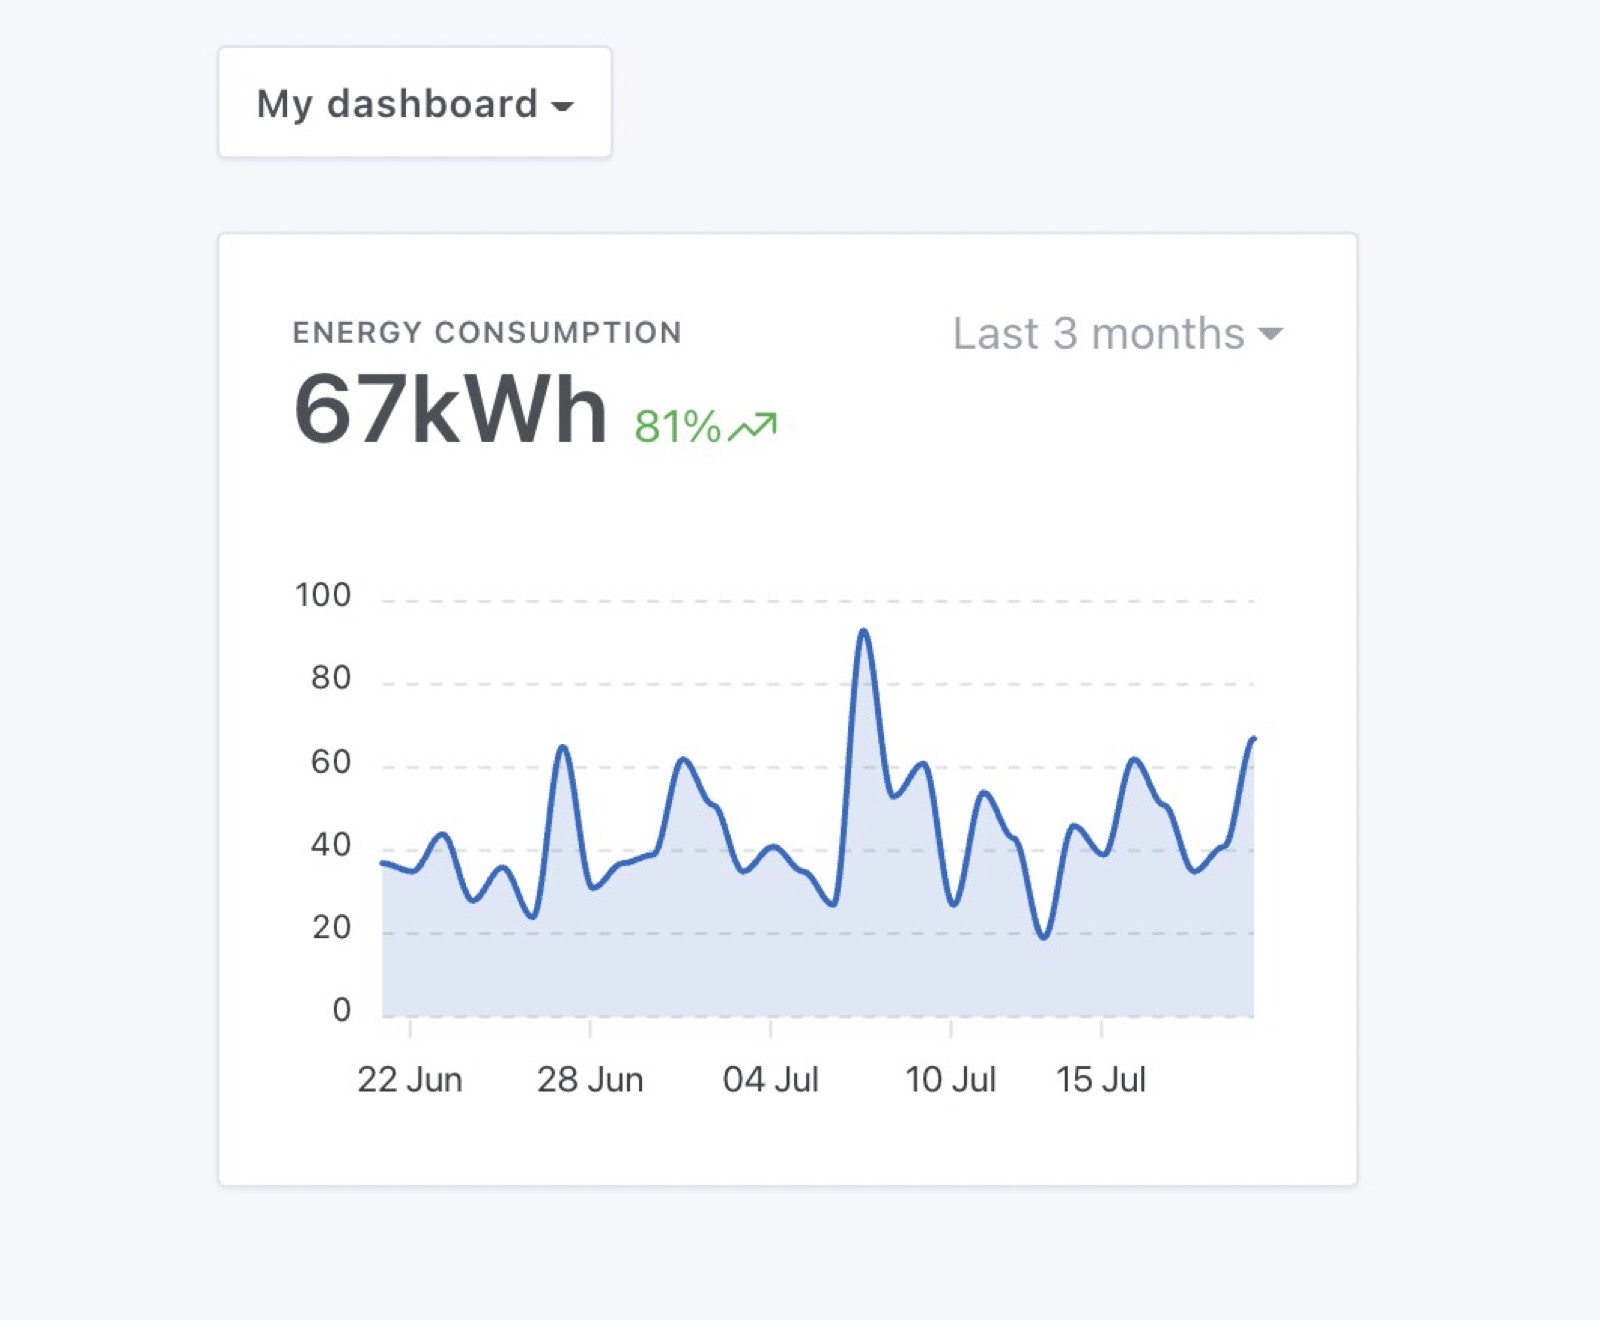The image size is (1600, 1320).
Task: Expand the dashboard switcher menu
Action: click(x=413, y=101)
